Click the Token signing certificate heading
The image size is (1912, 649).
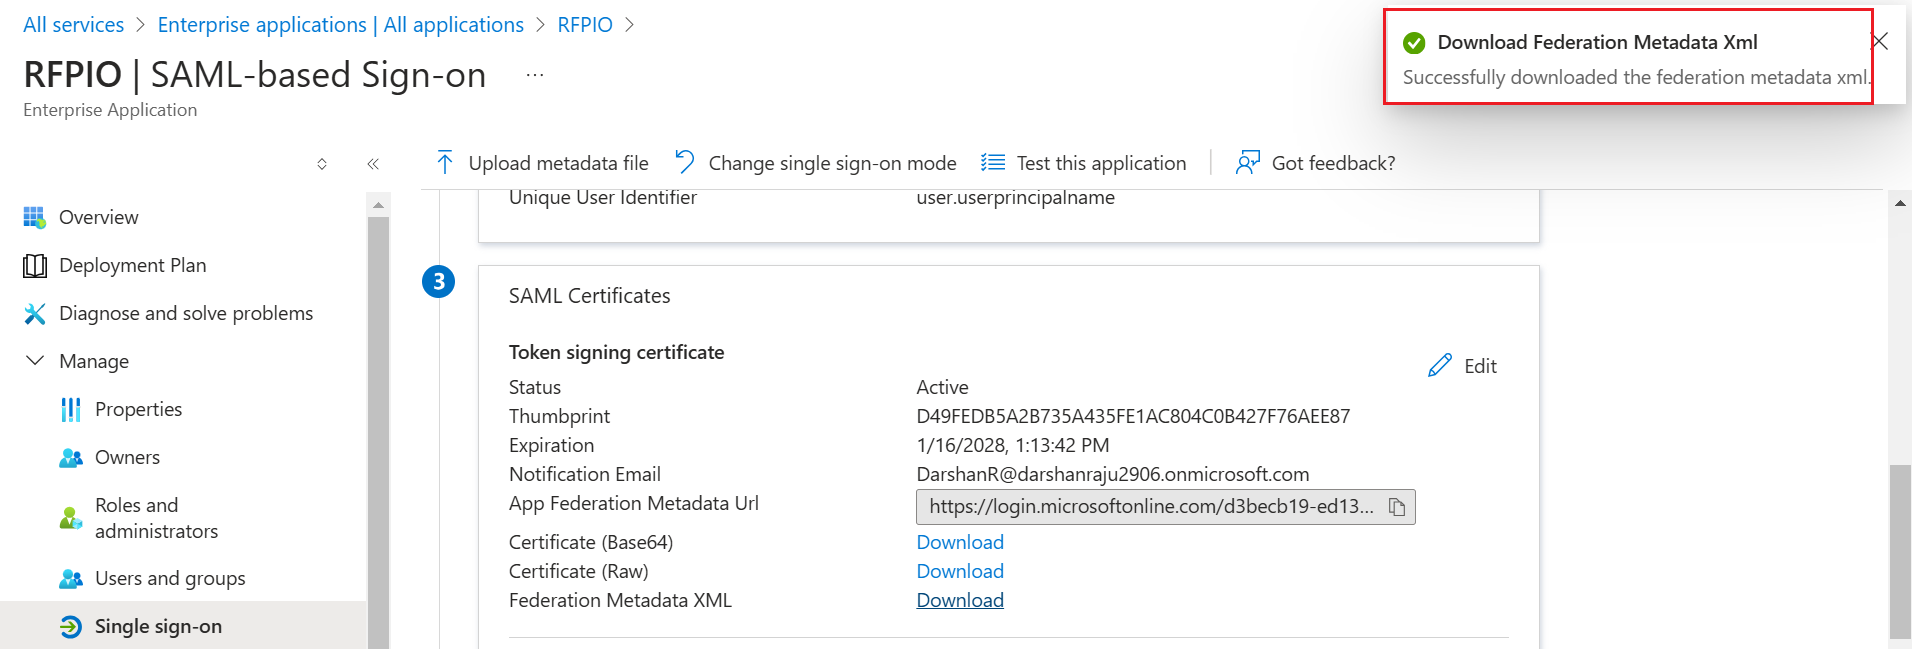(617, 352)
